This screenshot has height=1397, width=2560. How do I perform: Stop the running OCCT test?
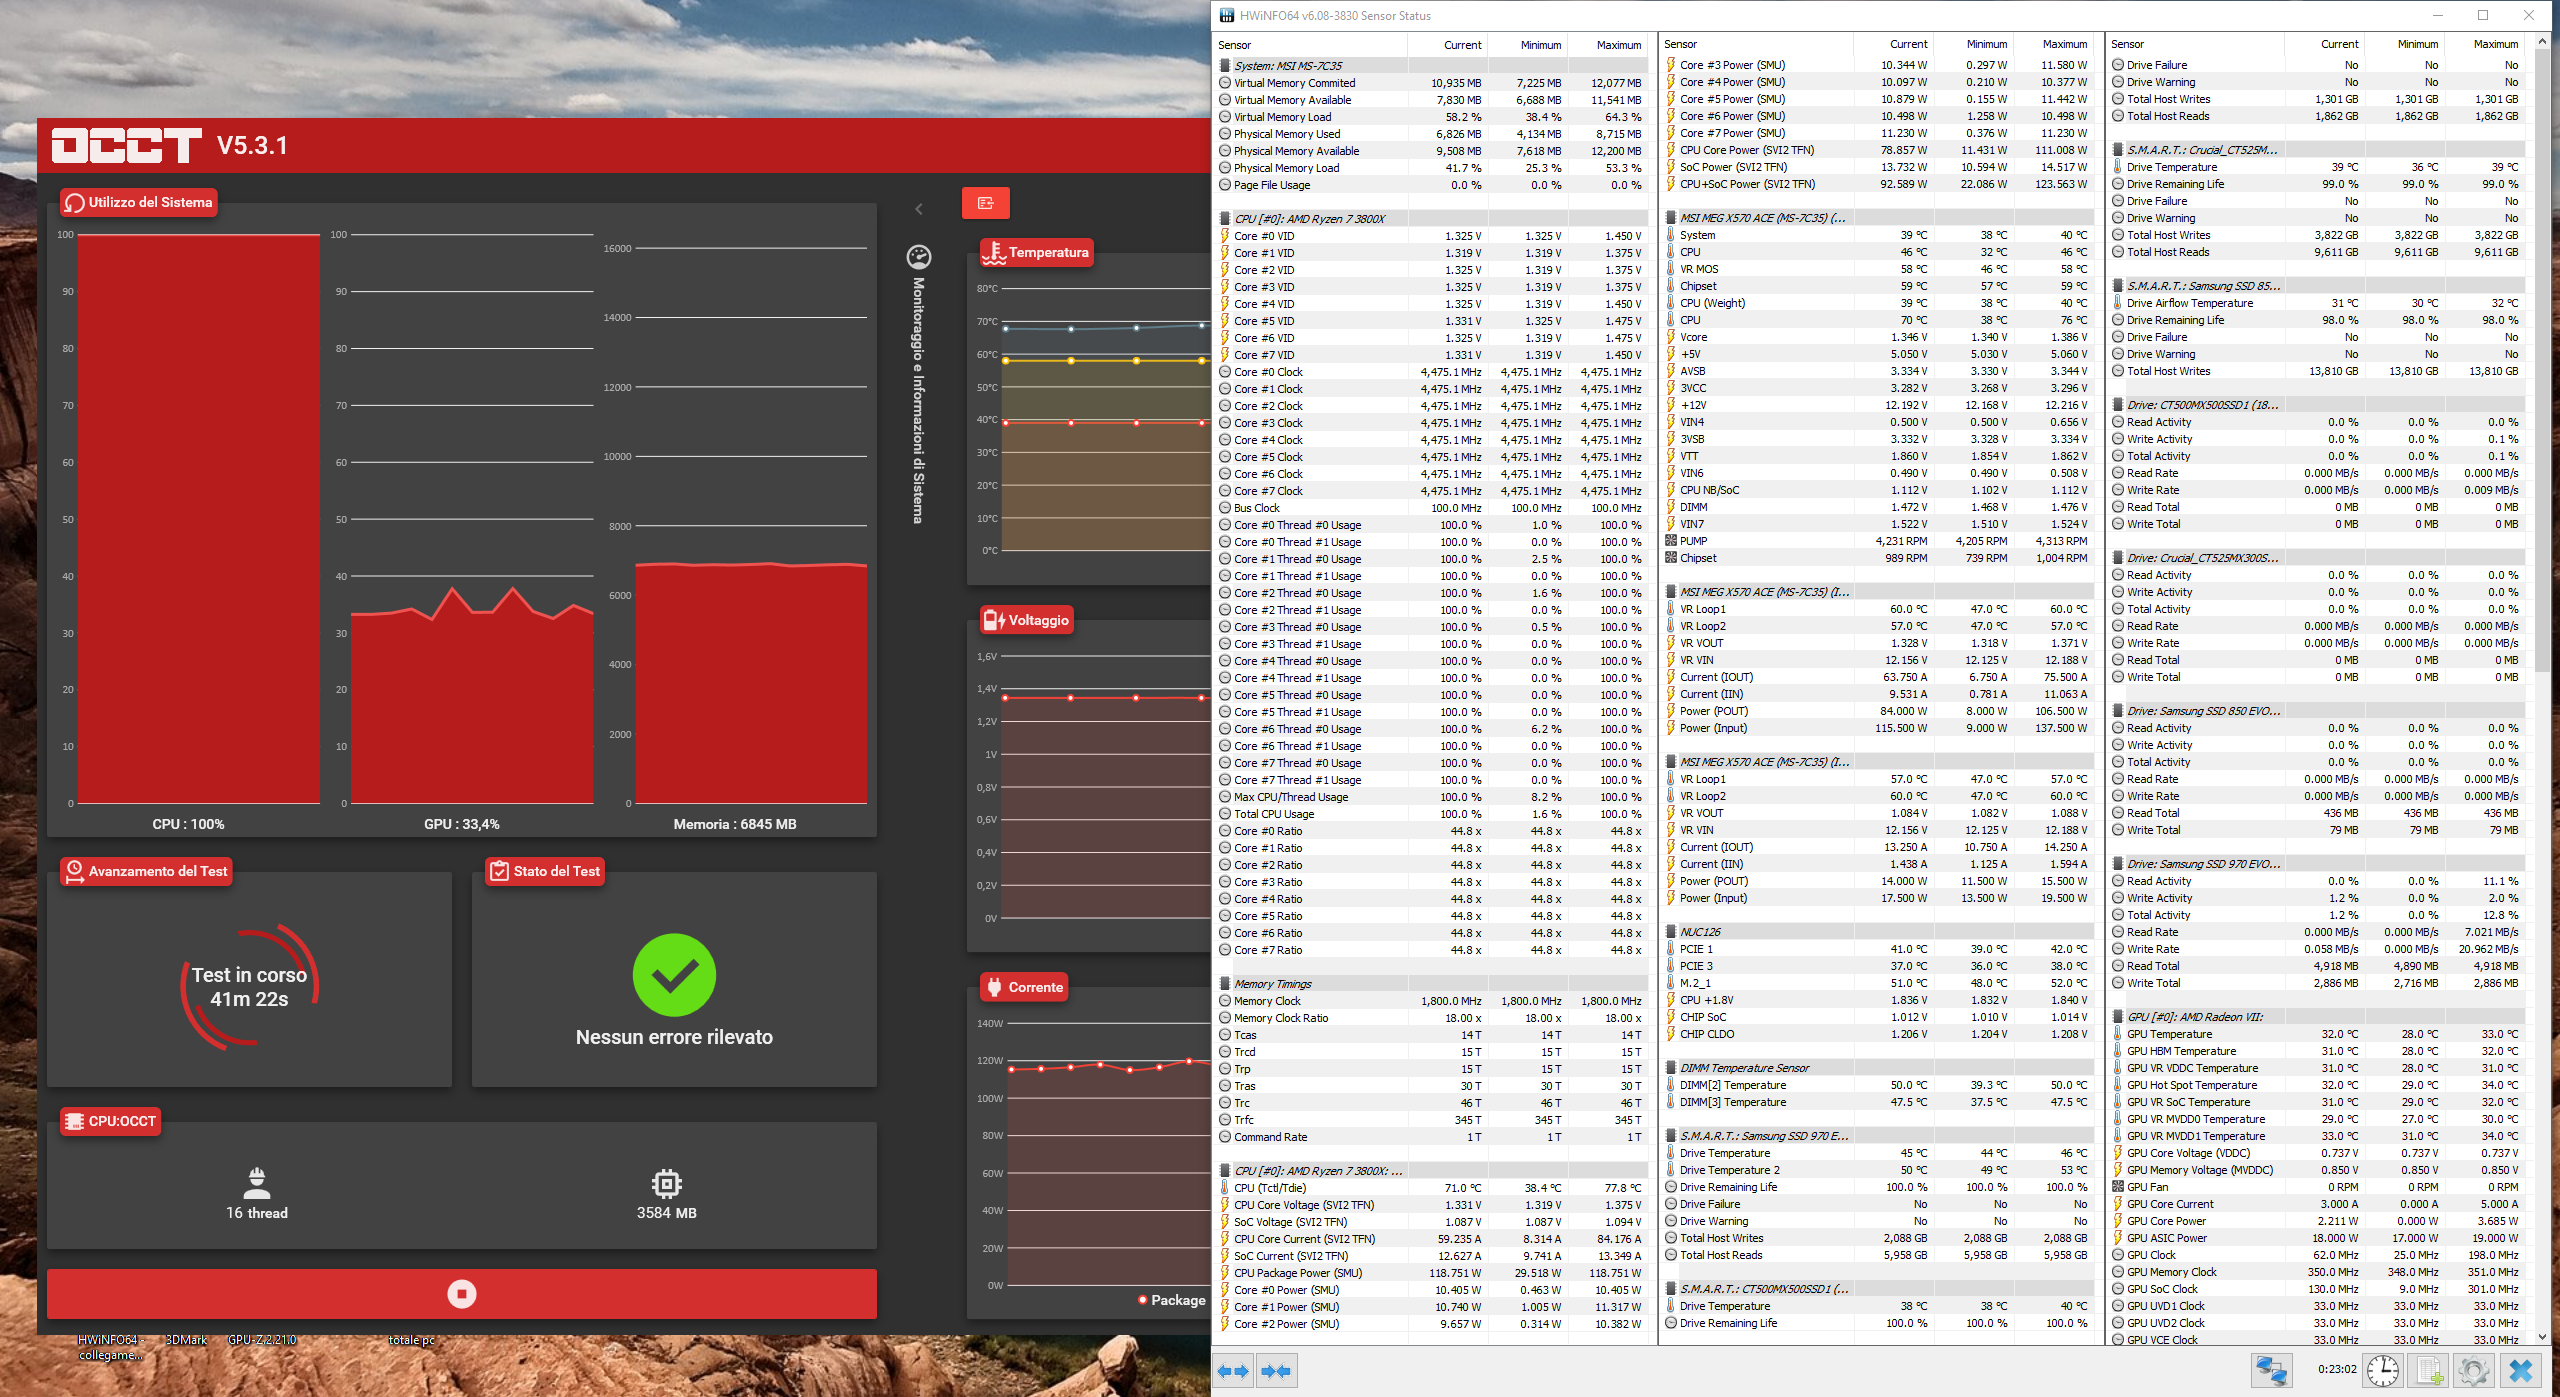[x=461, y=1293]
